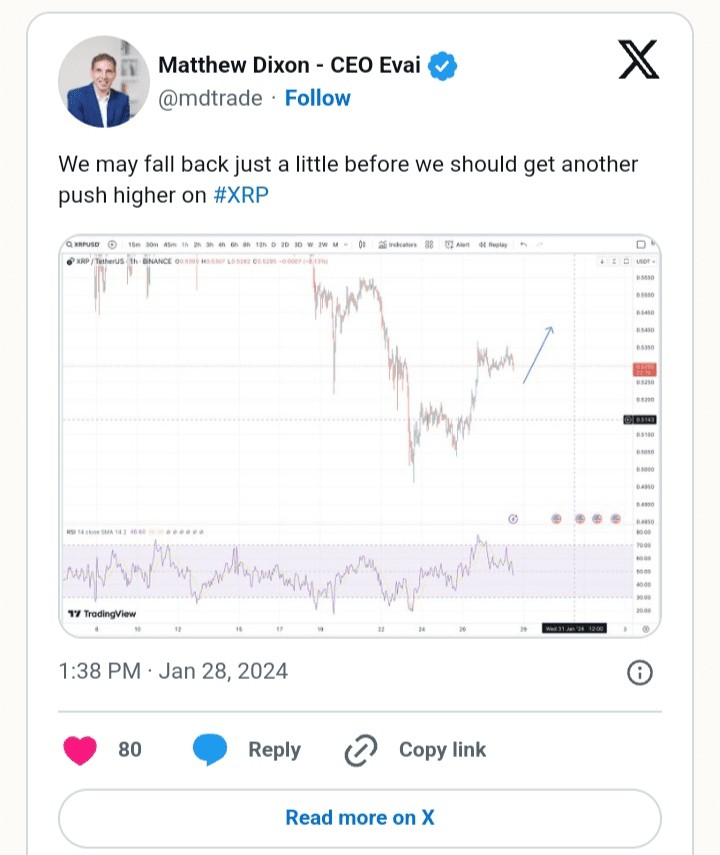Open the 1:38 PM Jan 28 timestamp
The height and width of the screenshot is (855, 720).
173,671
